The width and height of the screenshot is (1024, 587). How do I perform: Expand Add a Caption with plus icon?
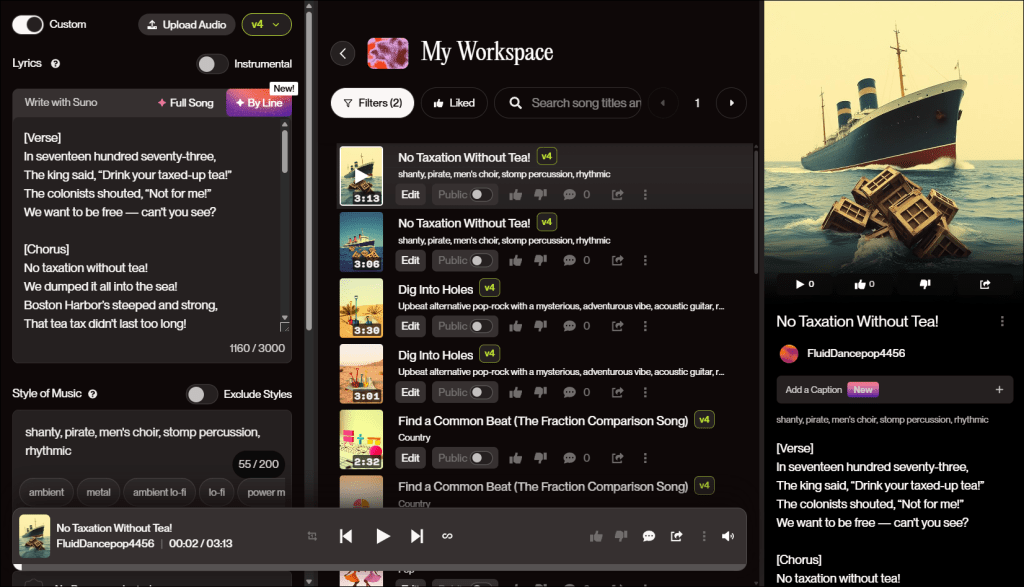pos(999,389)
